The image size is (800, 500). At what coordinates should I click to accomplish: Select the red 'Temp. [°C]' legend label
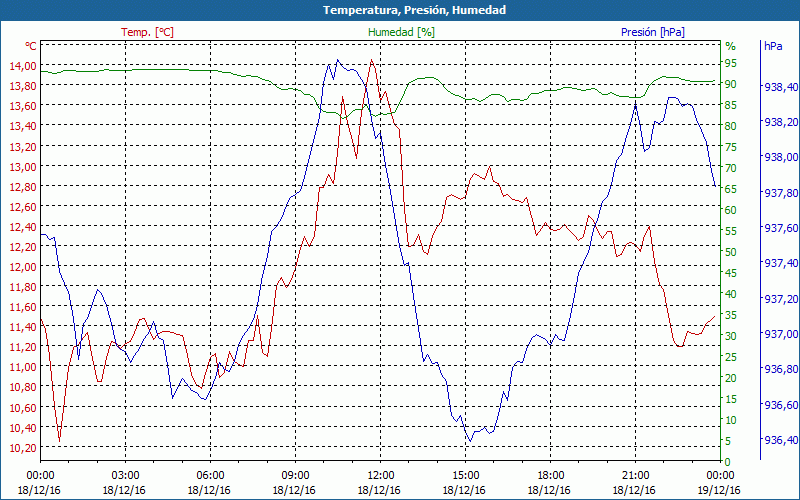[147, 32]
